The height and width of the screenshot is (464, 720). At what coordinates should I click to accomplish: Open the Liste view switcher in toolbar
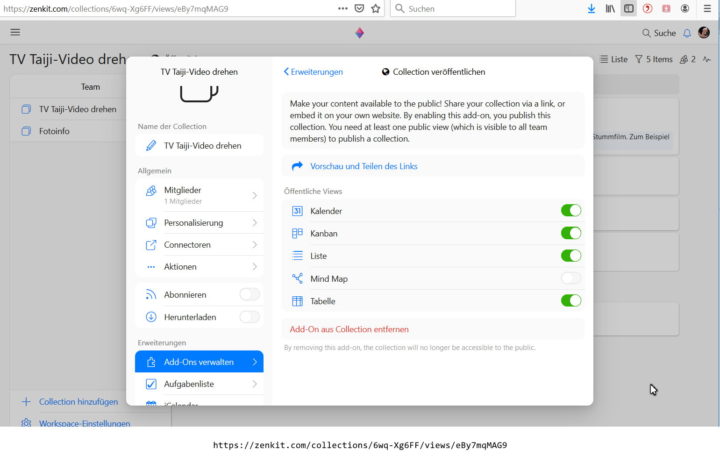click(613, 59)
